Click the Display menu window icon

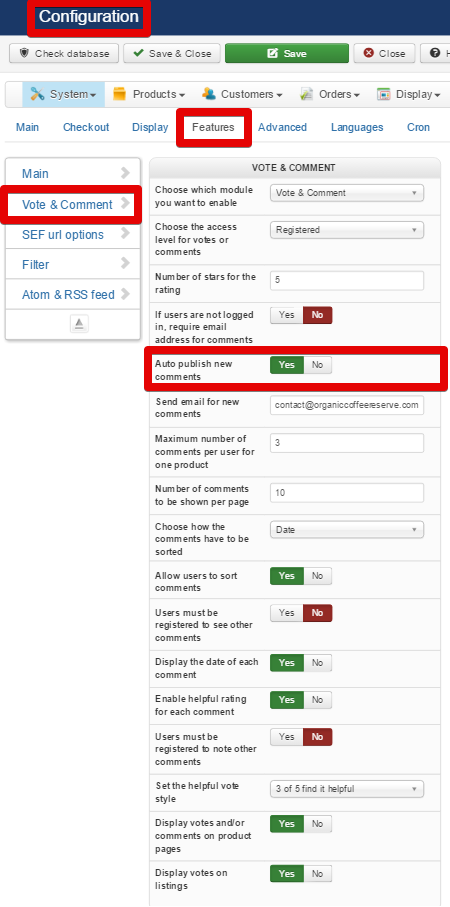tap(383, 94)
